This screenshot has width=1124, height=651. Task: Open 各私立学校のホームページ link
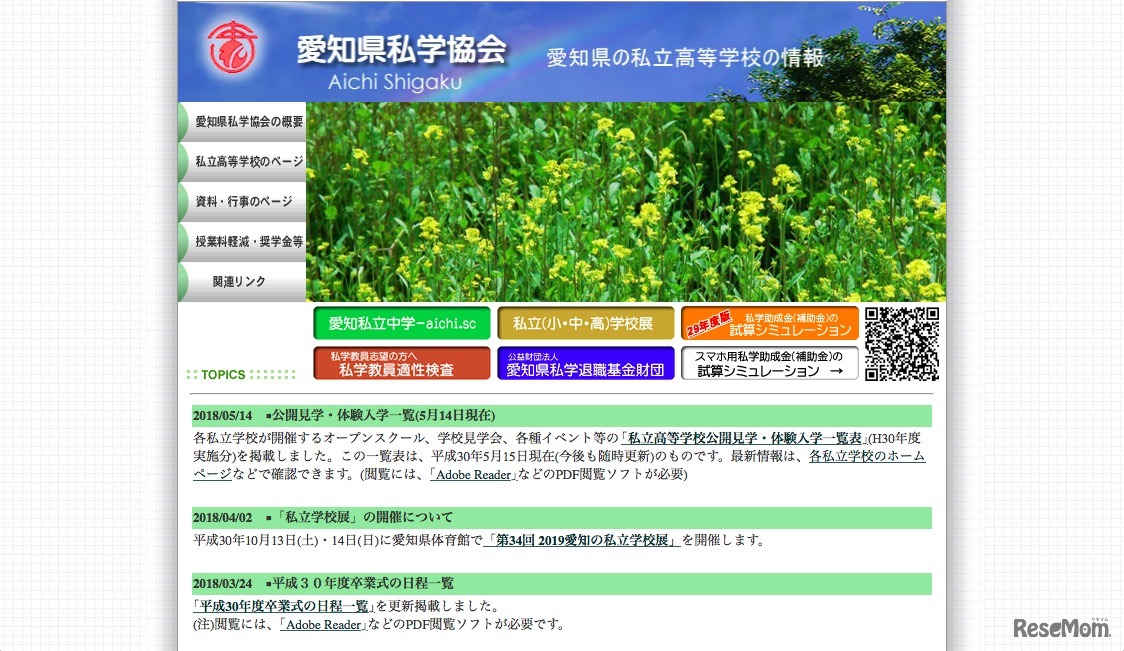[867, 456]
